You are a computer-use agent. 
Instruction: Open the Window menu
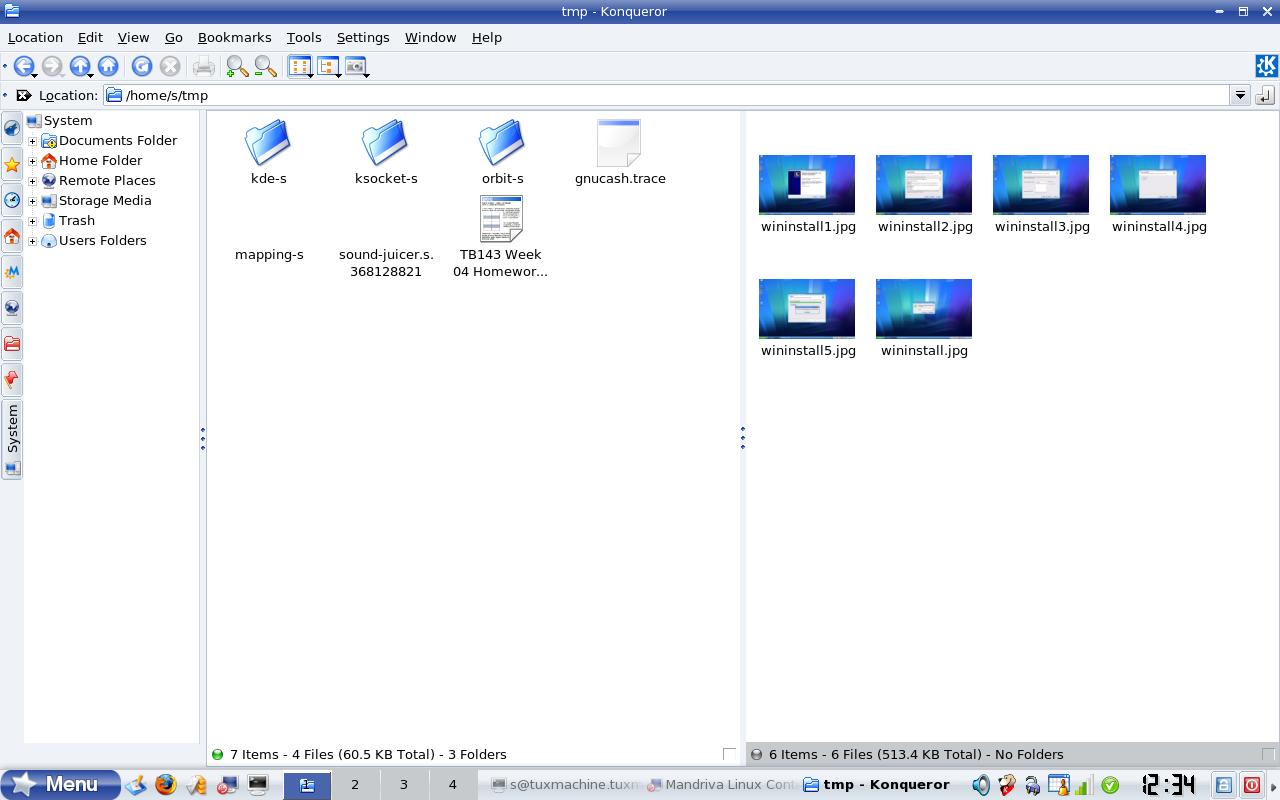(430, 37)
